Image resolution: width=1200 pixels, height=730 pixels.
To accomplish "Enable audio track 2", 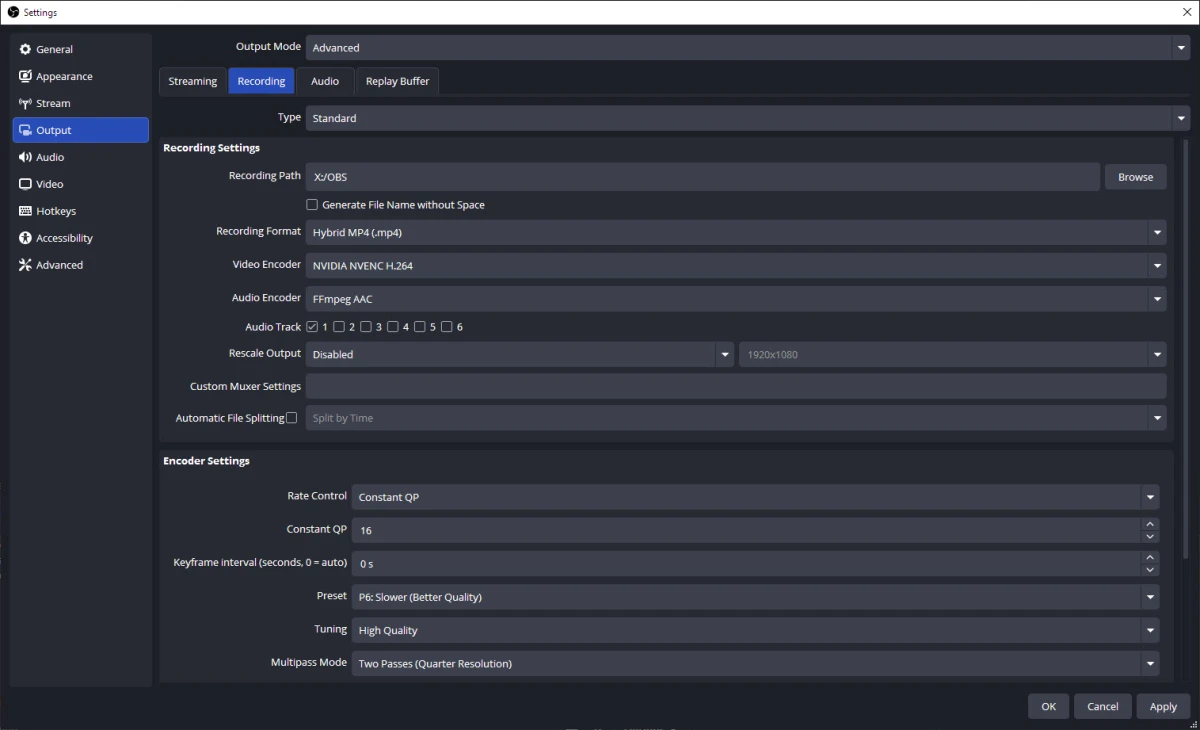I will pos(339,327).
